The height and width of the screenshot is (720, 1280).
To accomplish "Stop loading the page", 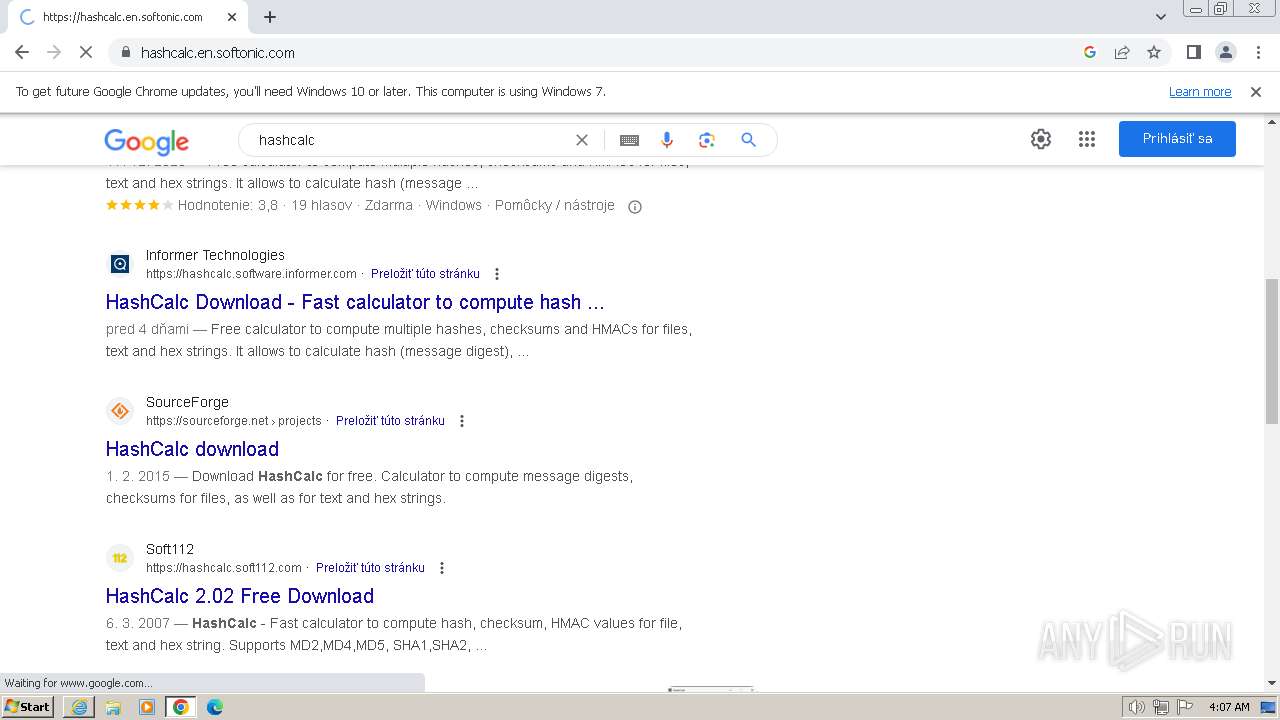I will pos(86,52).
